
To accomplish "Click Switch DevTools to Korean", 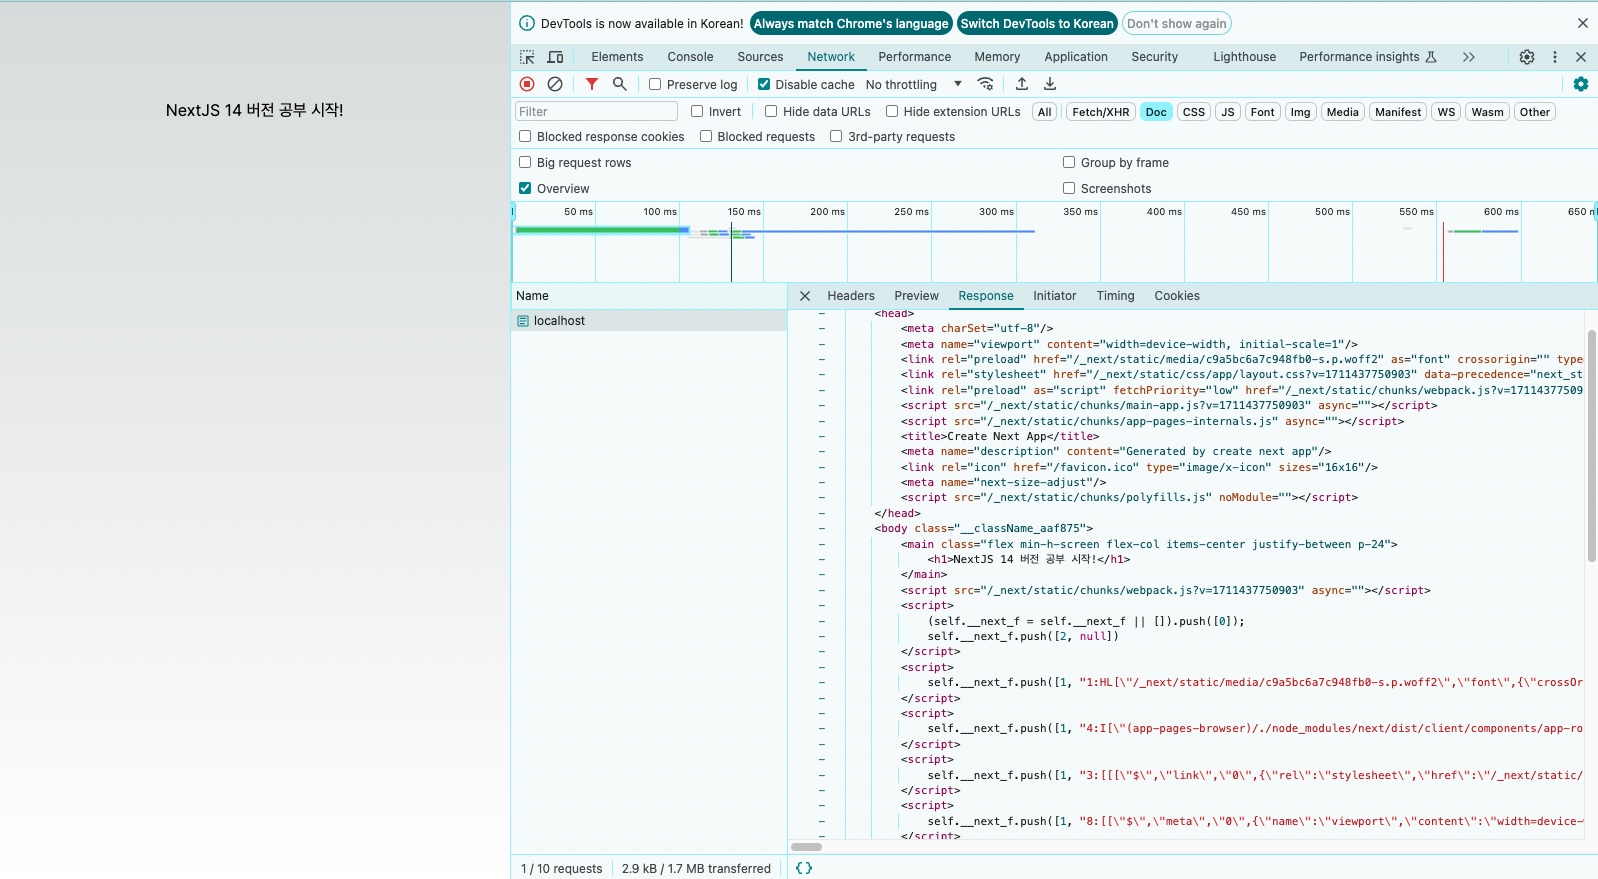I will (x=1037, y=23).
